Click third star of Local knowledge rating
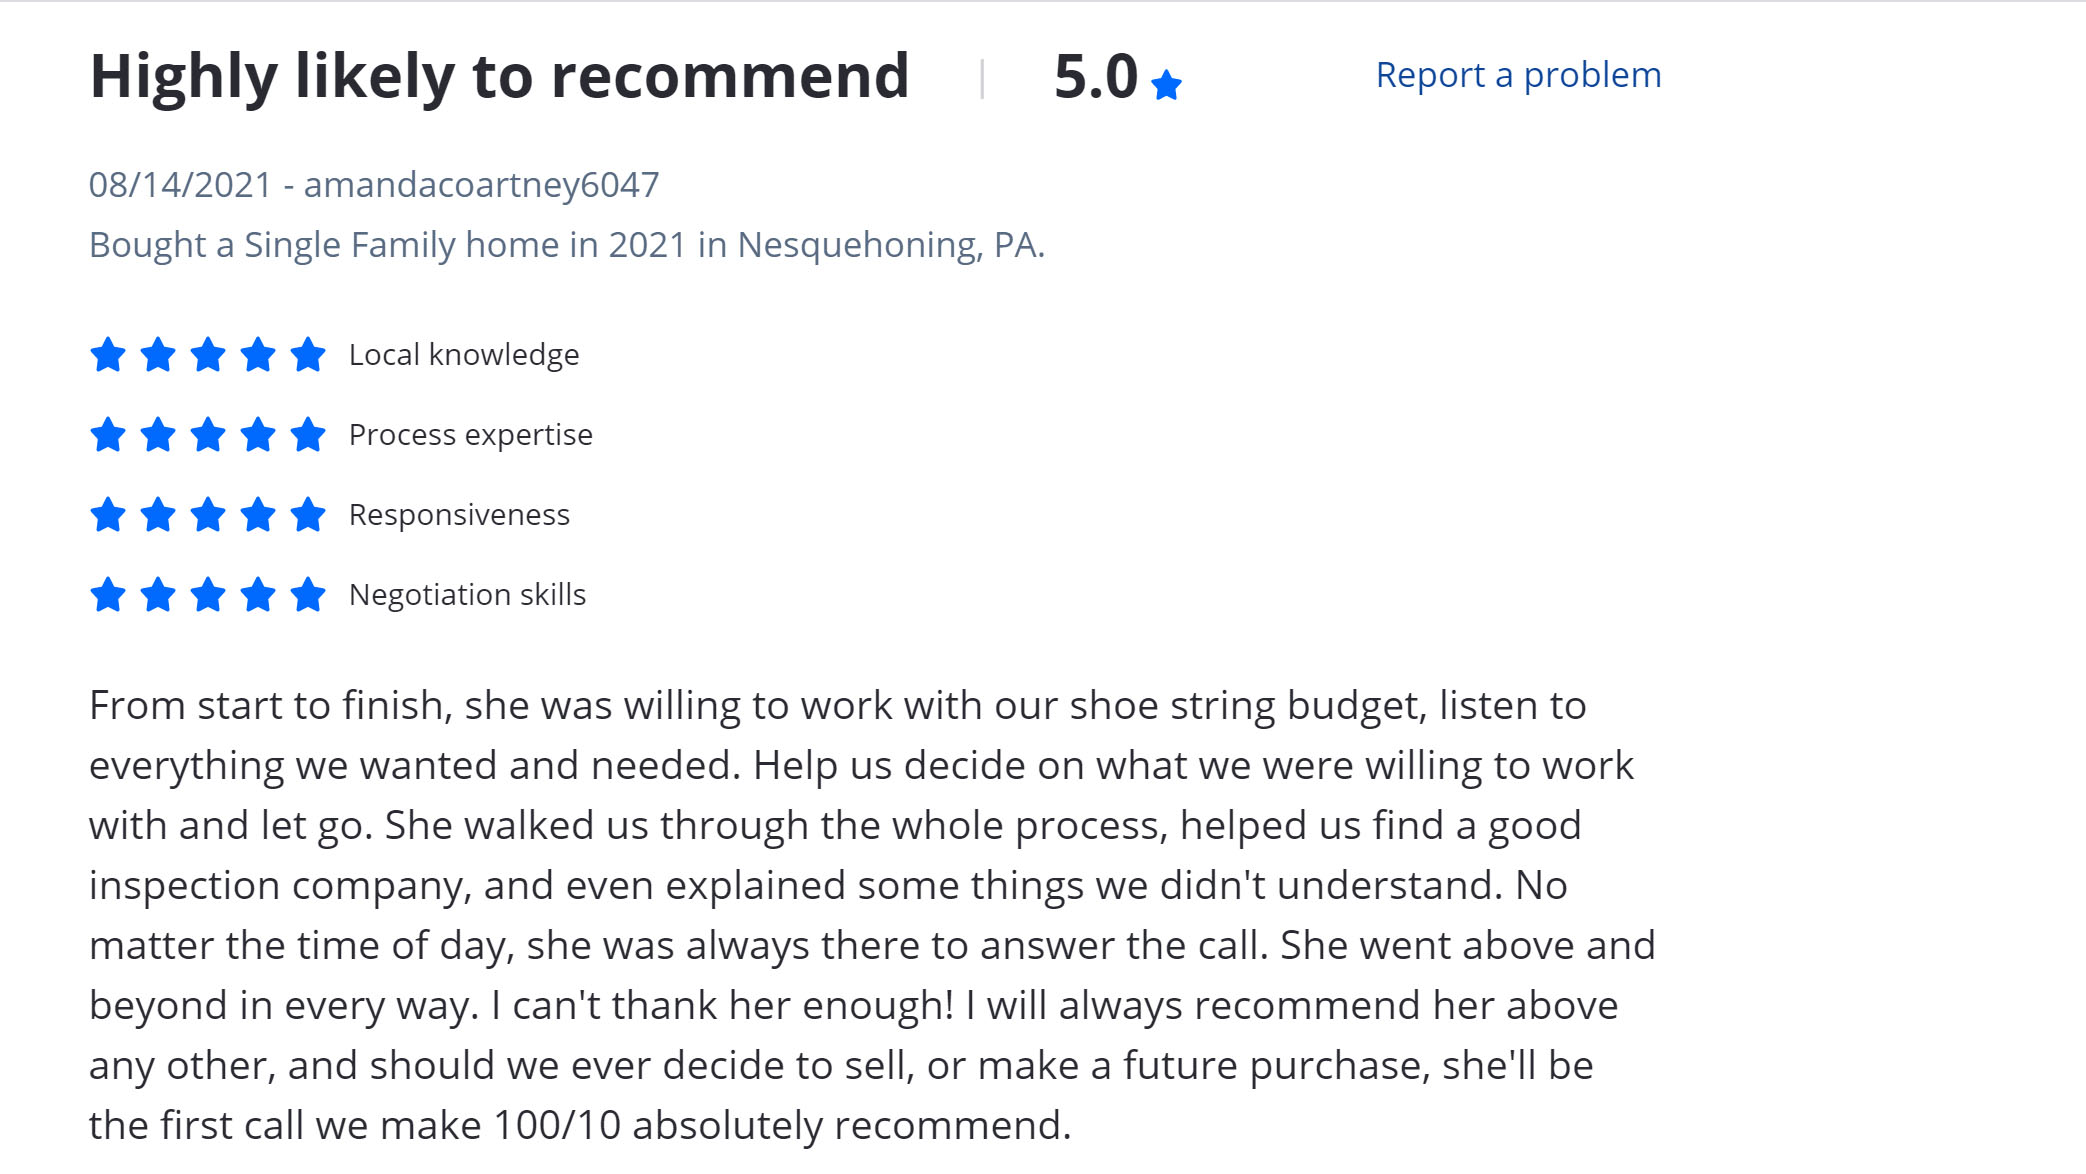 (x=208, y=355)
